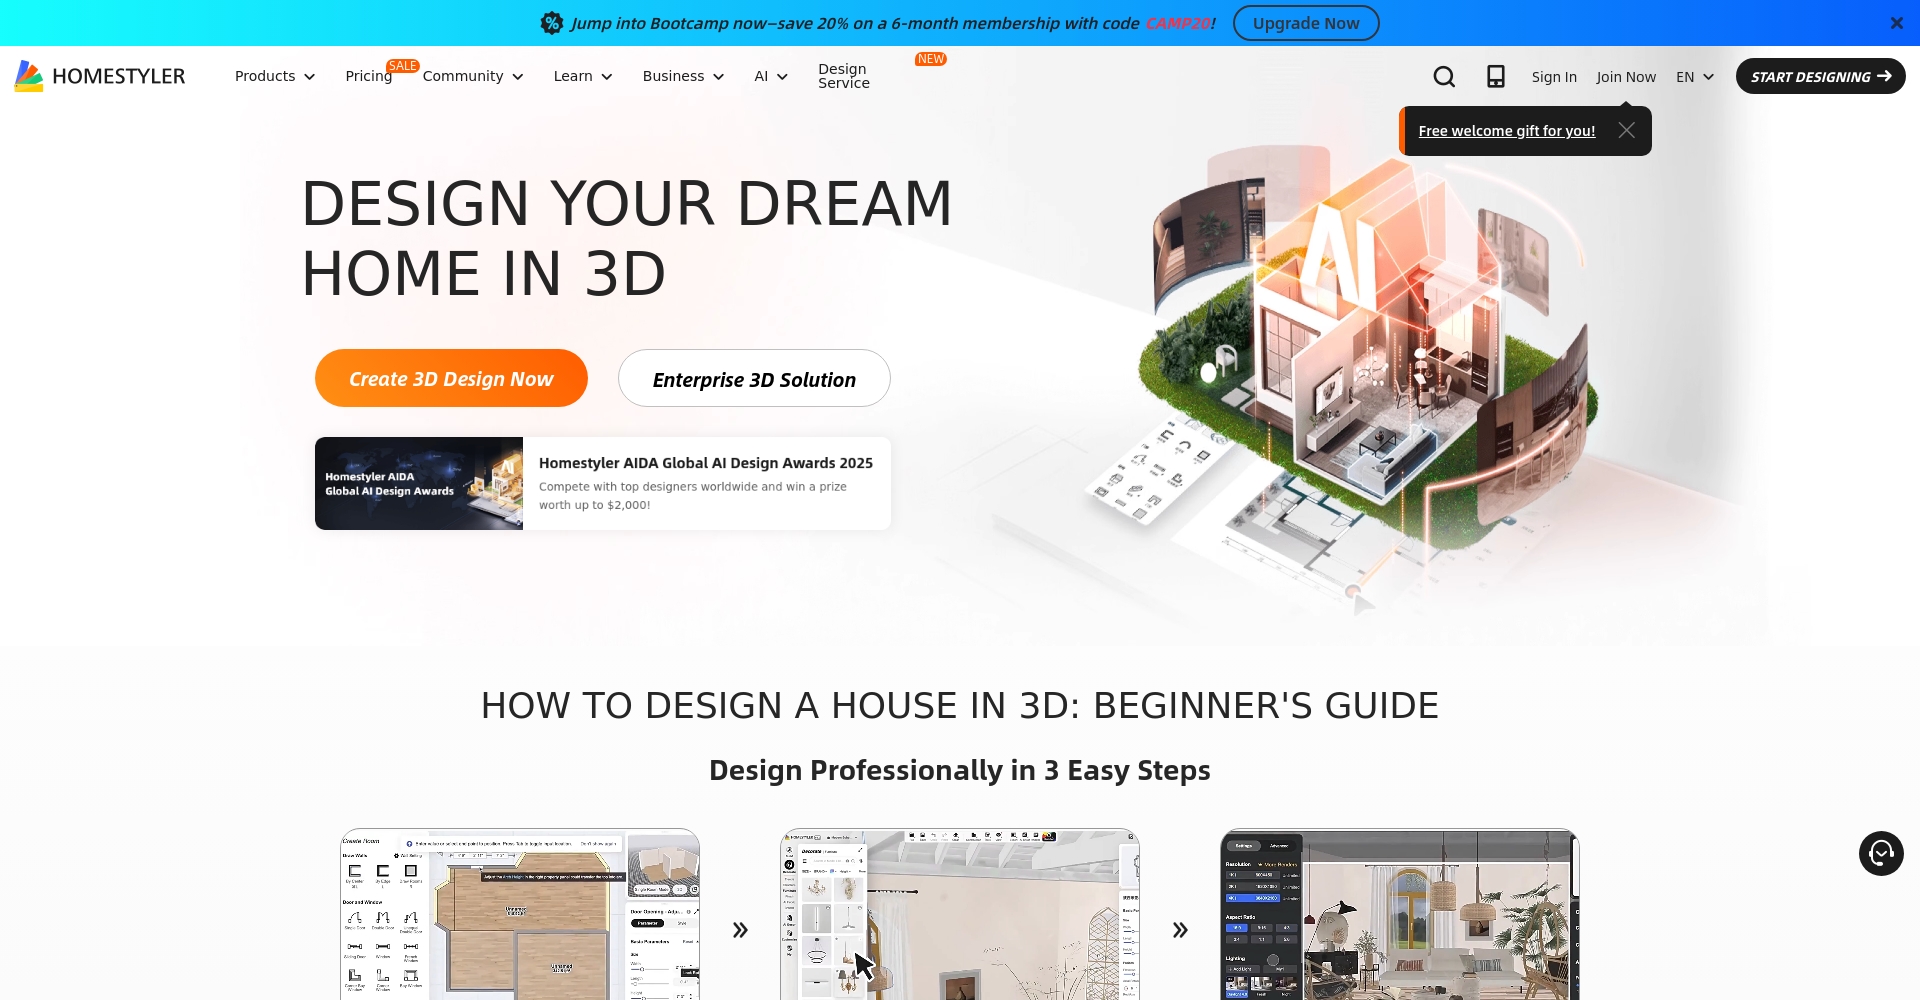Click Enterprise 3D Solution button
The width and height of the screenshot is (1920, 1000).
tap(754, 378)
